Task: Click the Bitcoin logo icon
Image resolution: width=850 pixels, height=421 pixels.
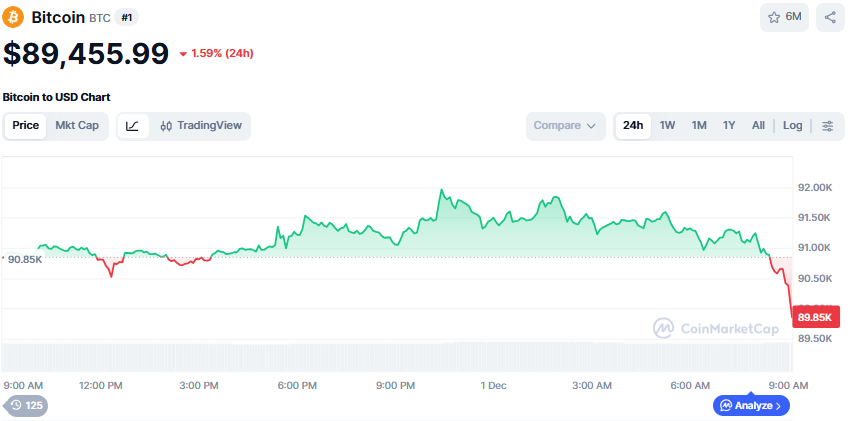Action: point(14,17)
